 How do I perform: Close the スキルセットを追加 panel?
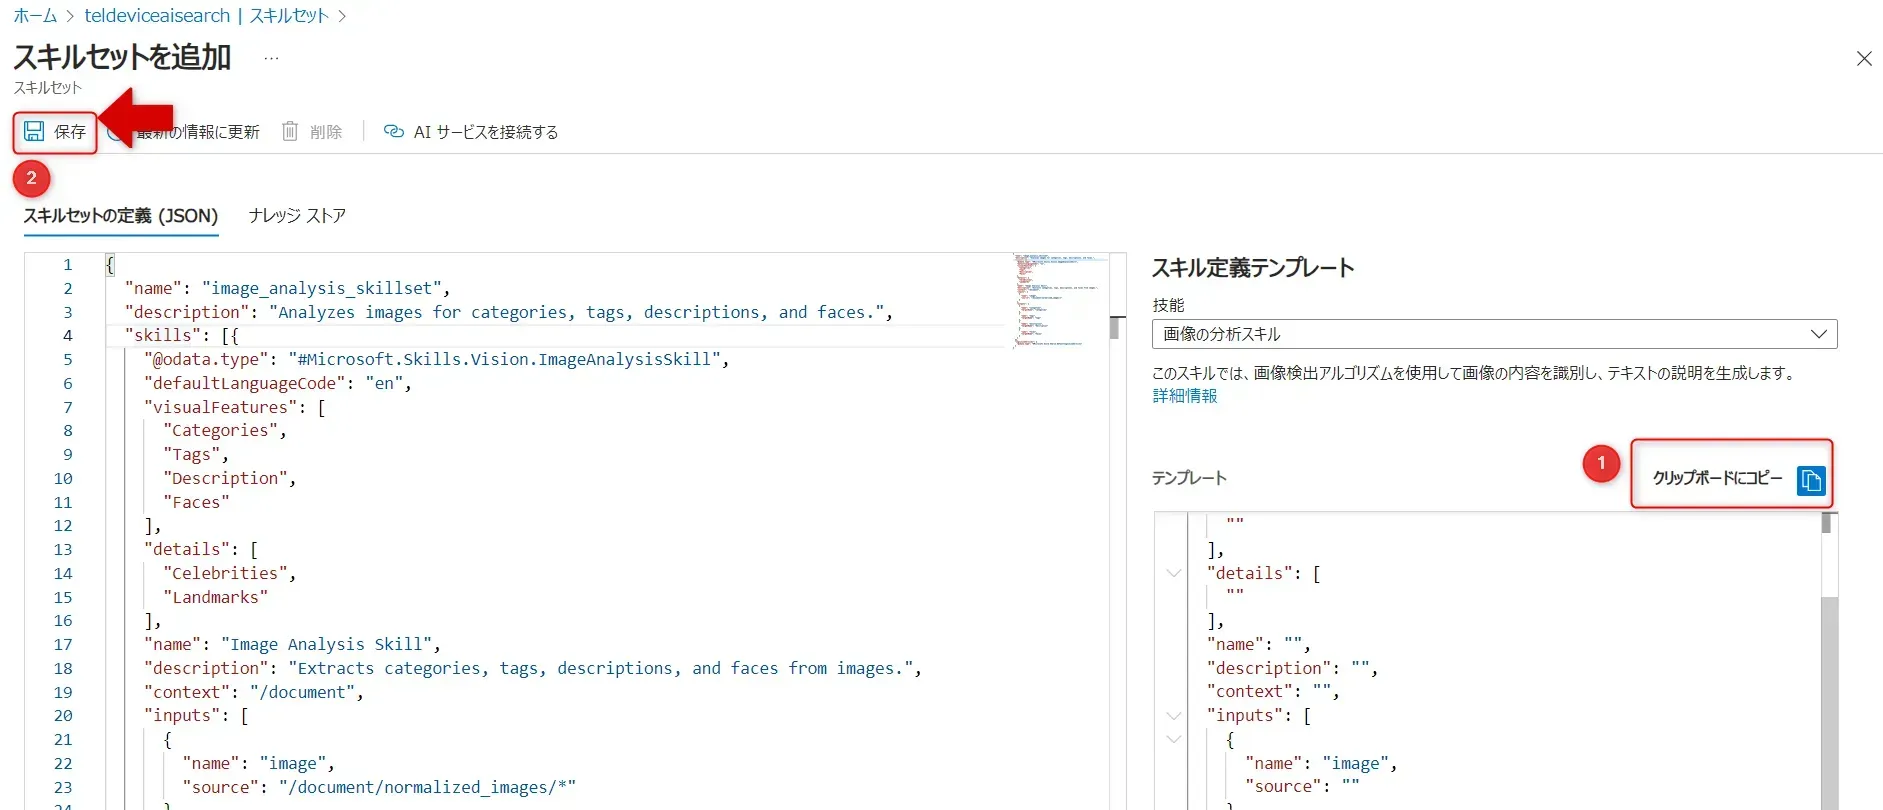pos(1864,59)
